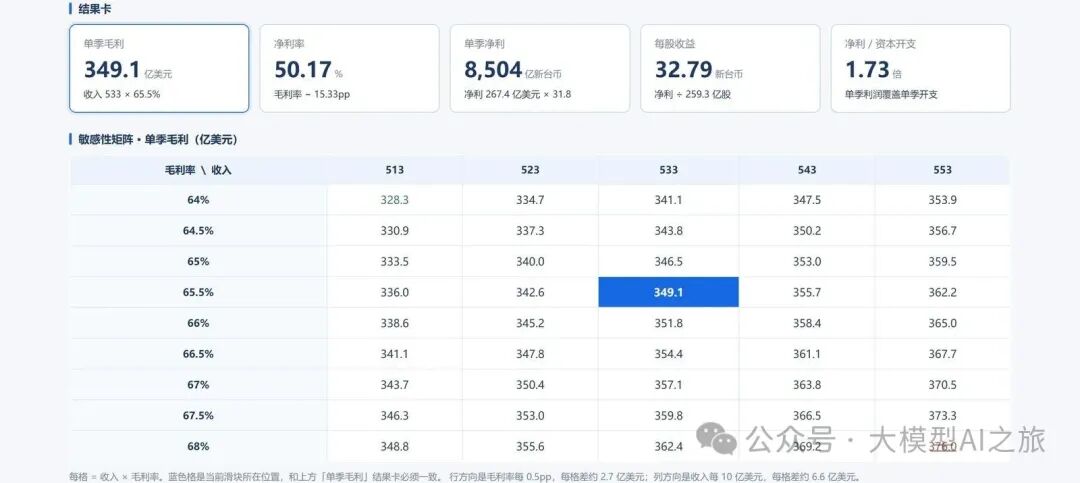Click the 350.2 matrix cell
This screenshot has width=1080, height=483.
(807, 231)
